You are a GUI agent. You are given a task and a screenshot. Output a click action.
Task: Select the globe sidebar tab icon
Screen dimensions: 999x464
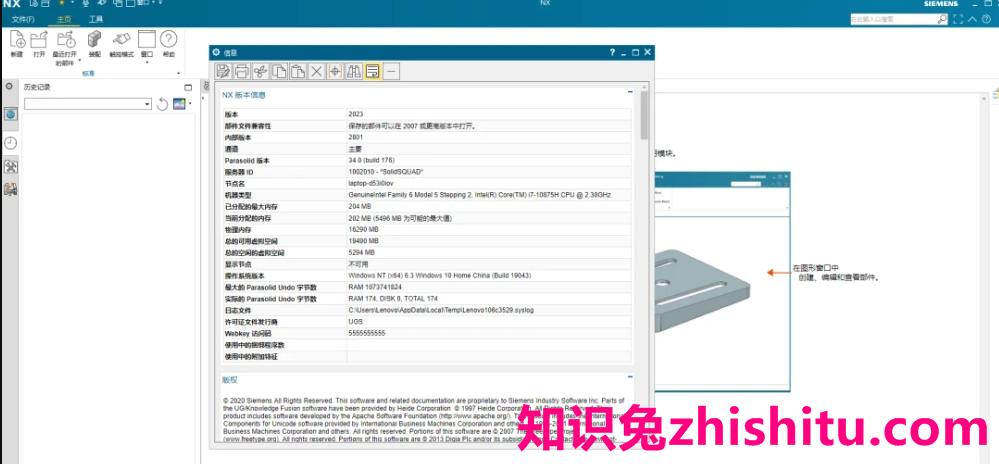[10, 114]
